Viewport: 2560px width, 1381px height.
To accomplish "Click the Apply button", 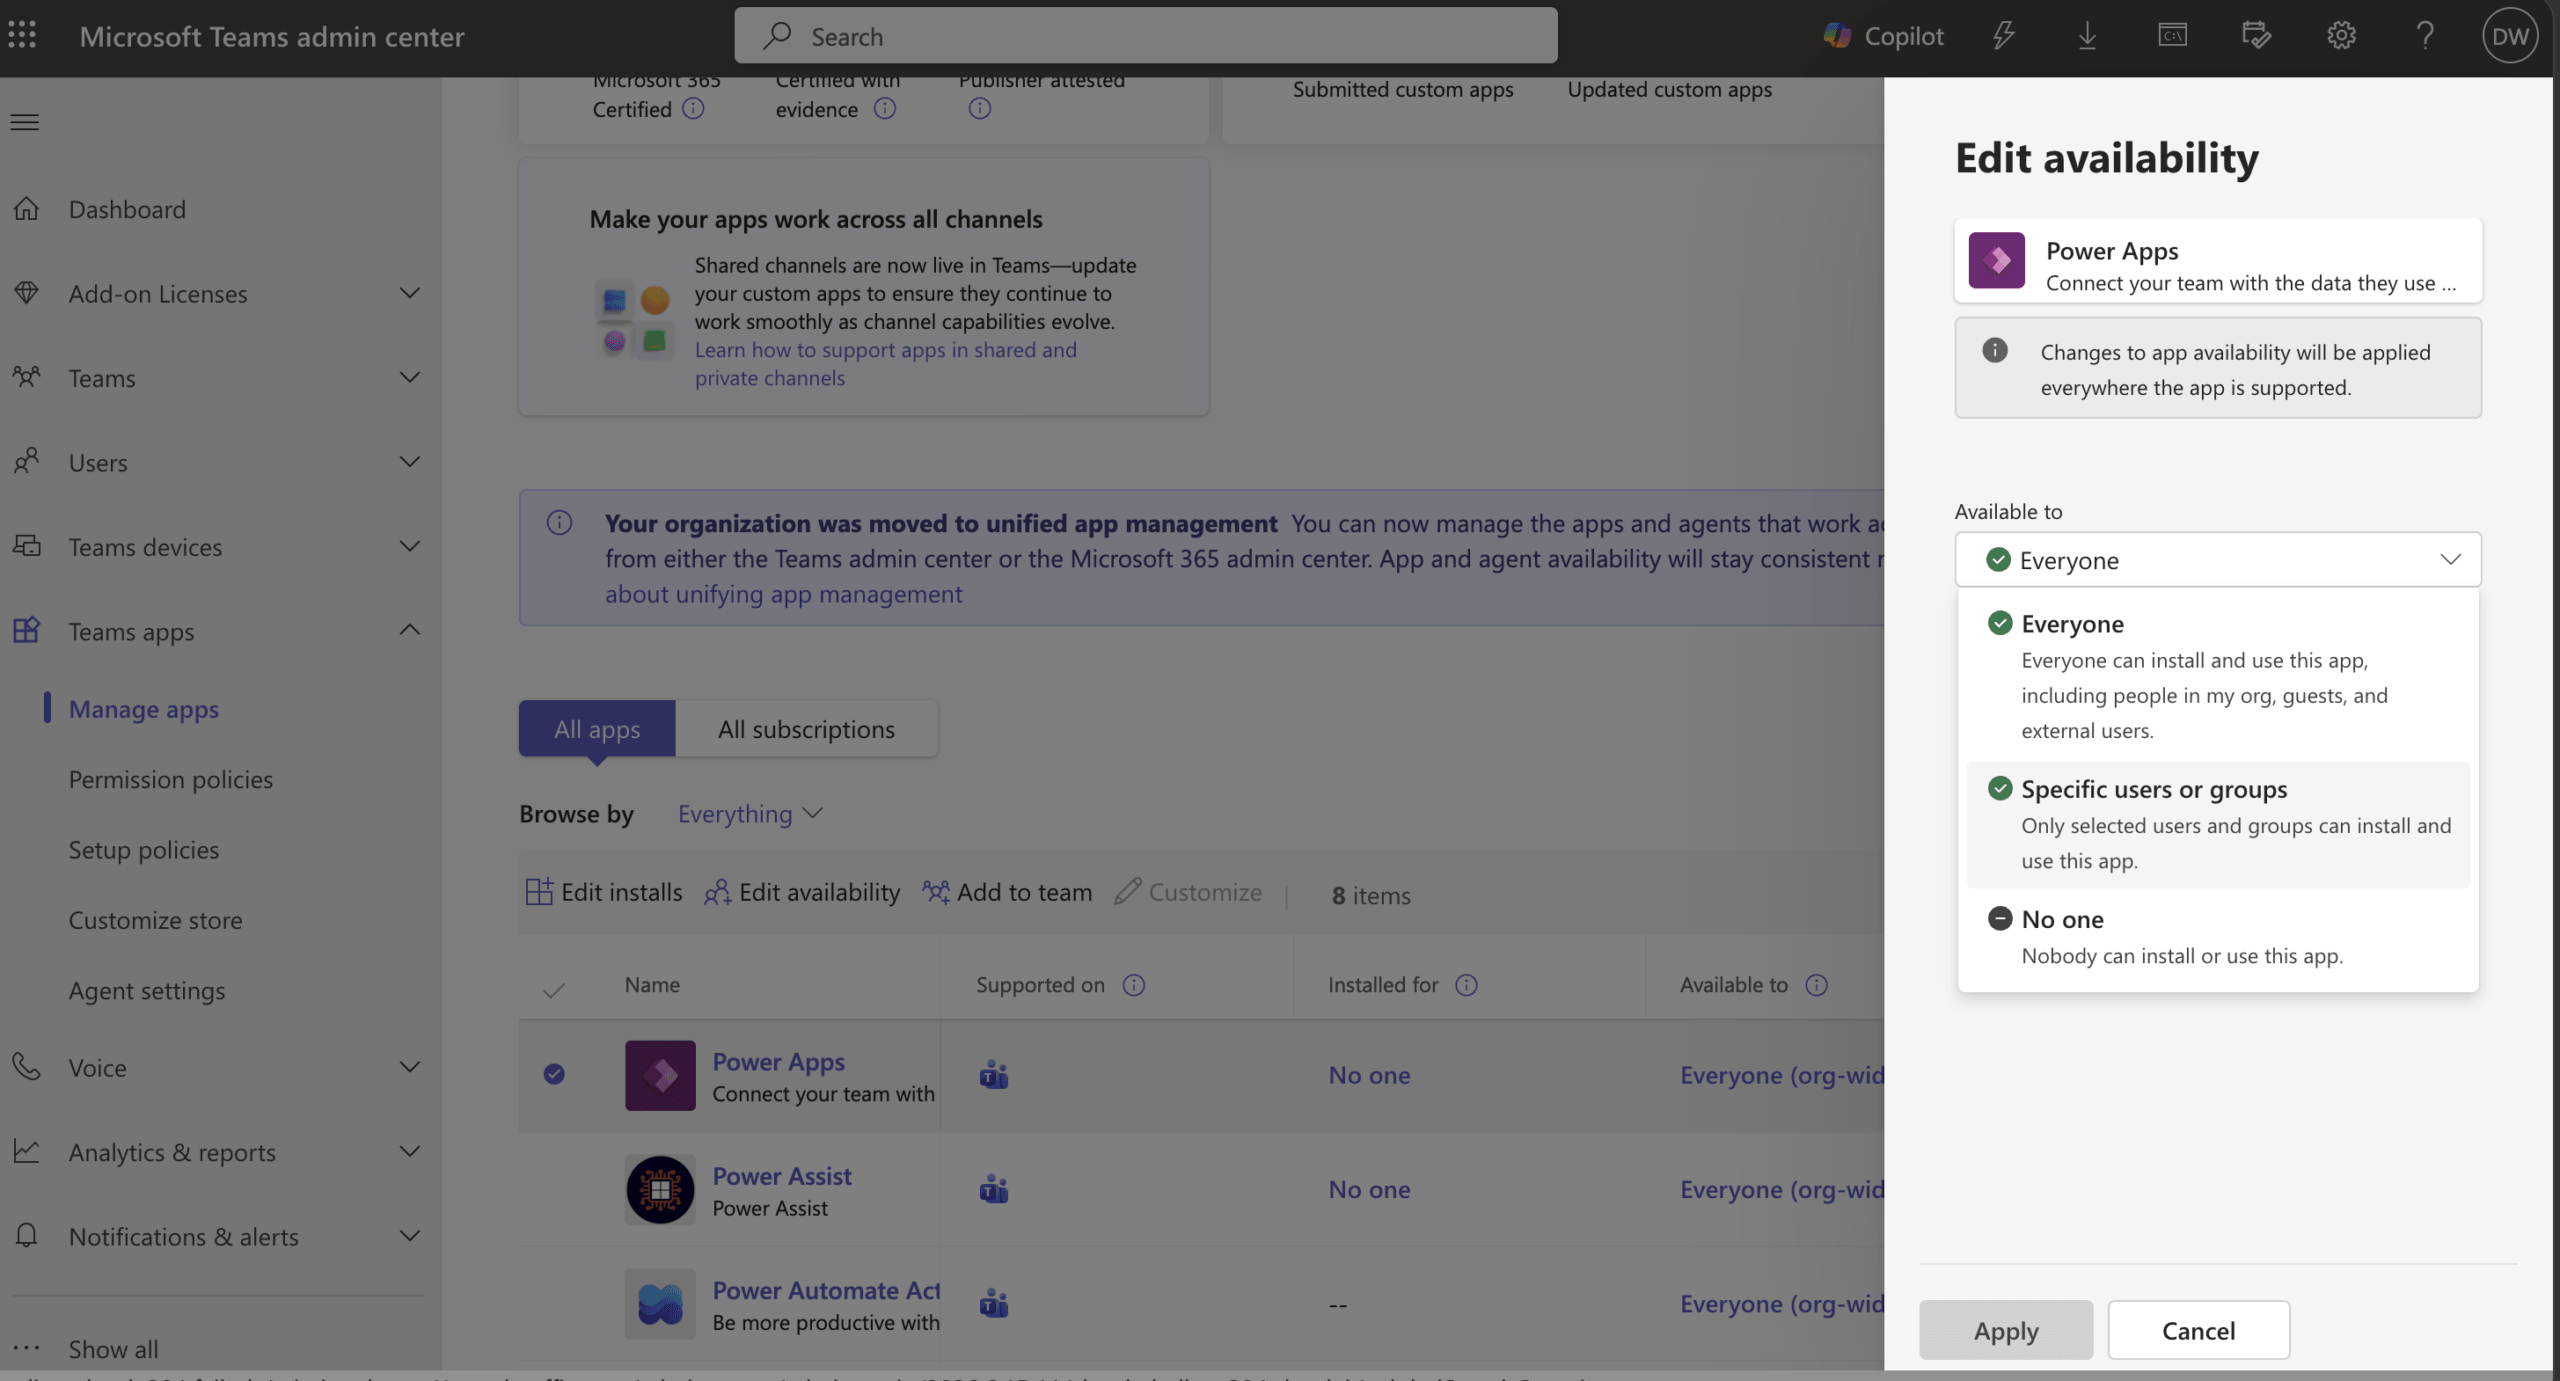I will [x=2006, y=1330].
